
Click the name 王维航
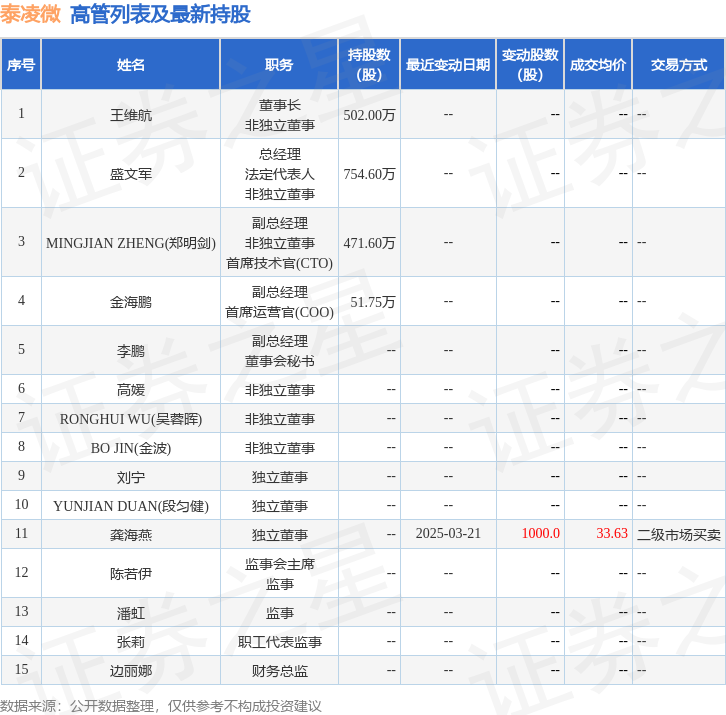pos(131,115)
